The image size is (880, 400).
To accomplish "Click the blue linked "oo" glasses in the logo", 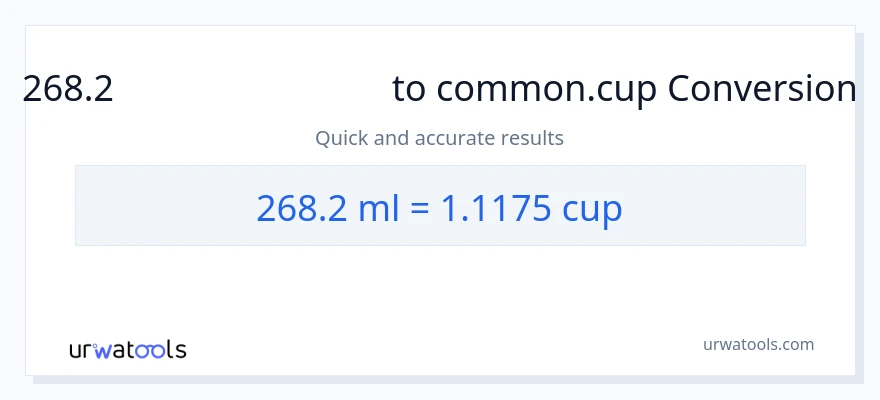I will click(x=153, y=350).
